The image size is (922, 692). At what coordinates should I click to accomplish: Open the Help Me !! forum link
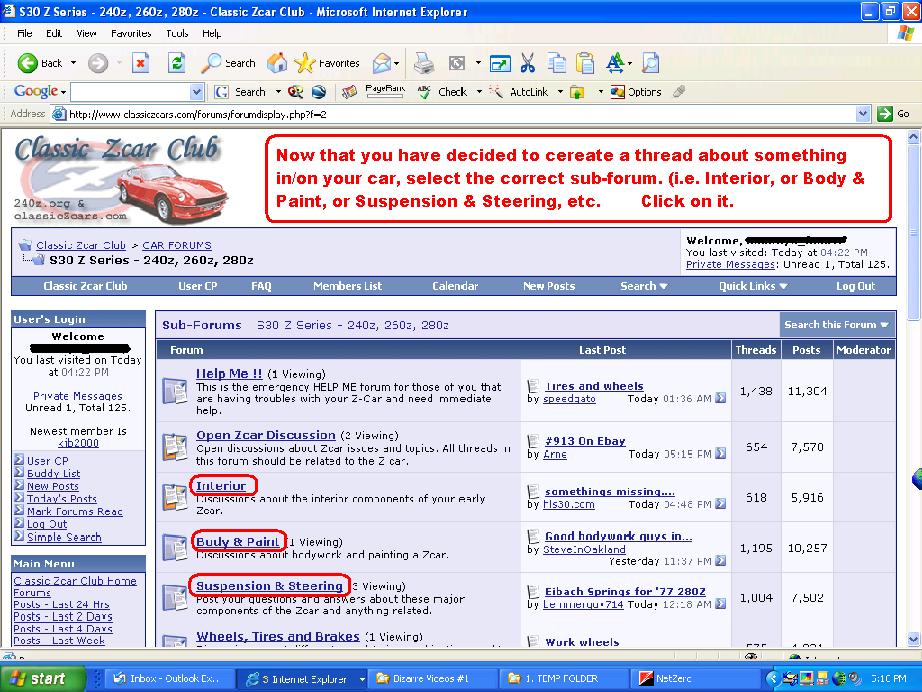point(229,374)
